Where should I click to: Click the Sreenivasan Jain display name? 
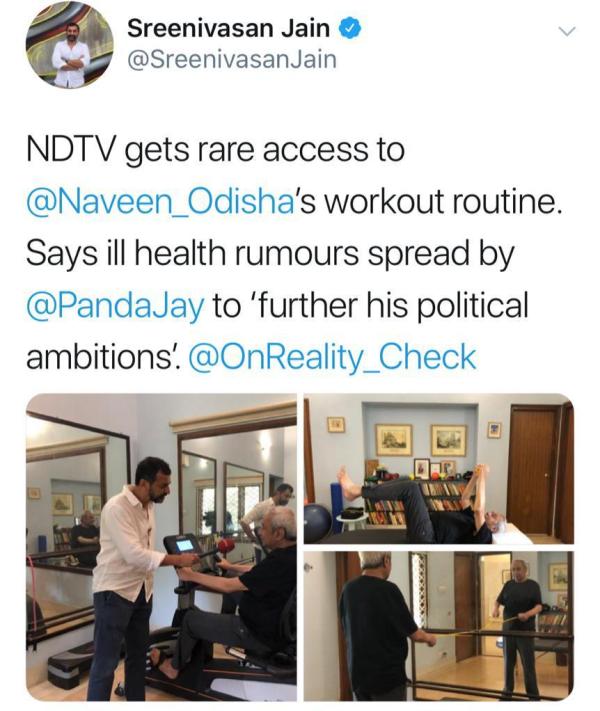pos(228,29)
